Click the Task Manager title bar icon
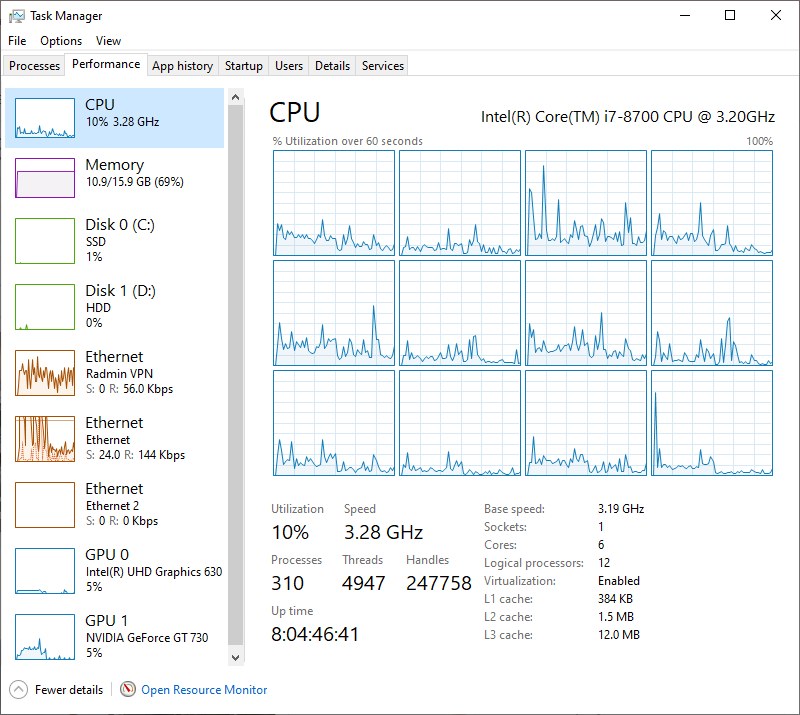Screen dimensions: 800x715 [x=16, y=16]
